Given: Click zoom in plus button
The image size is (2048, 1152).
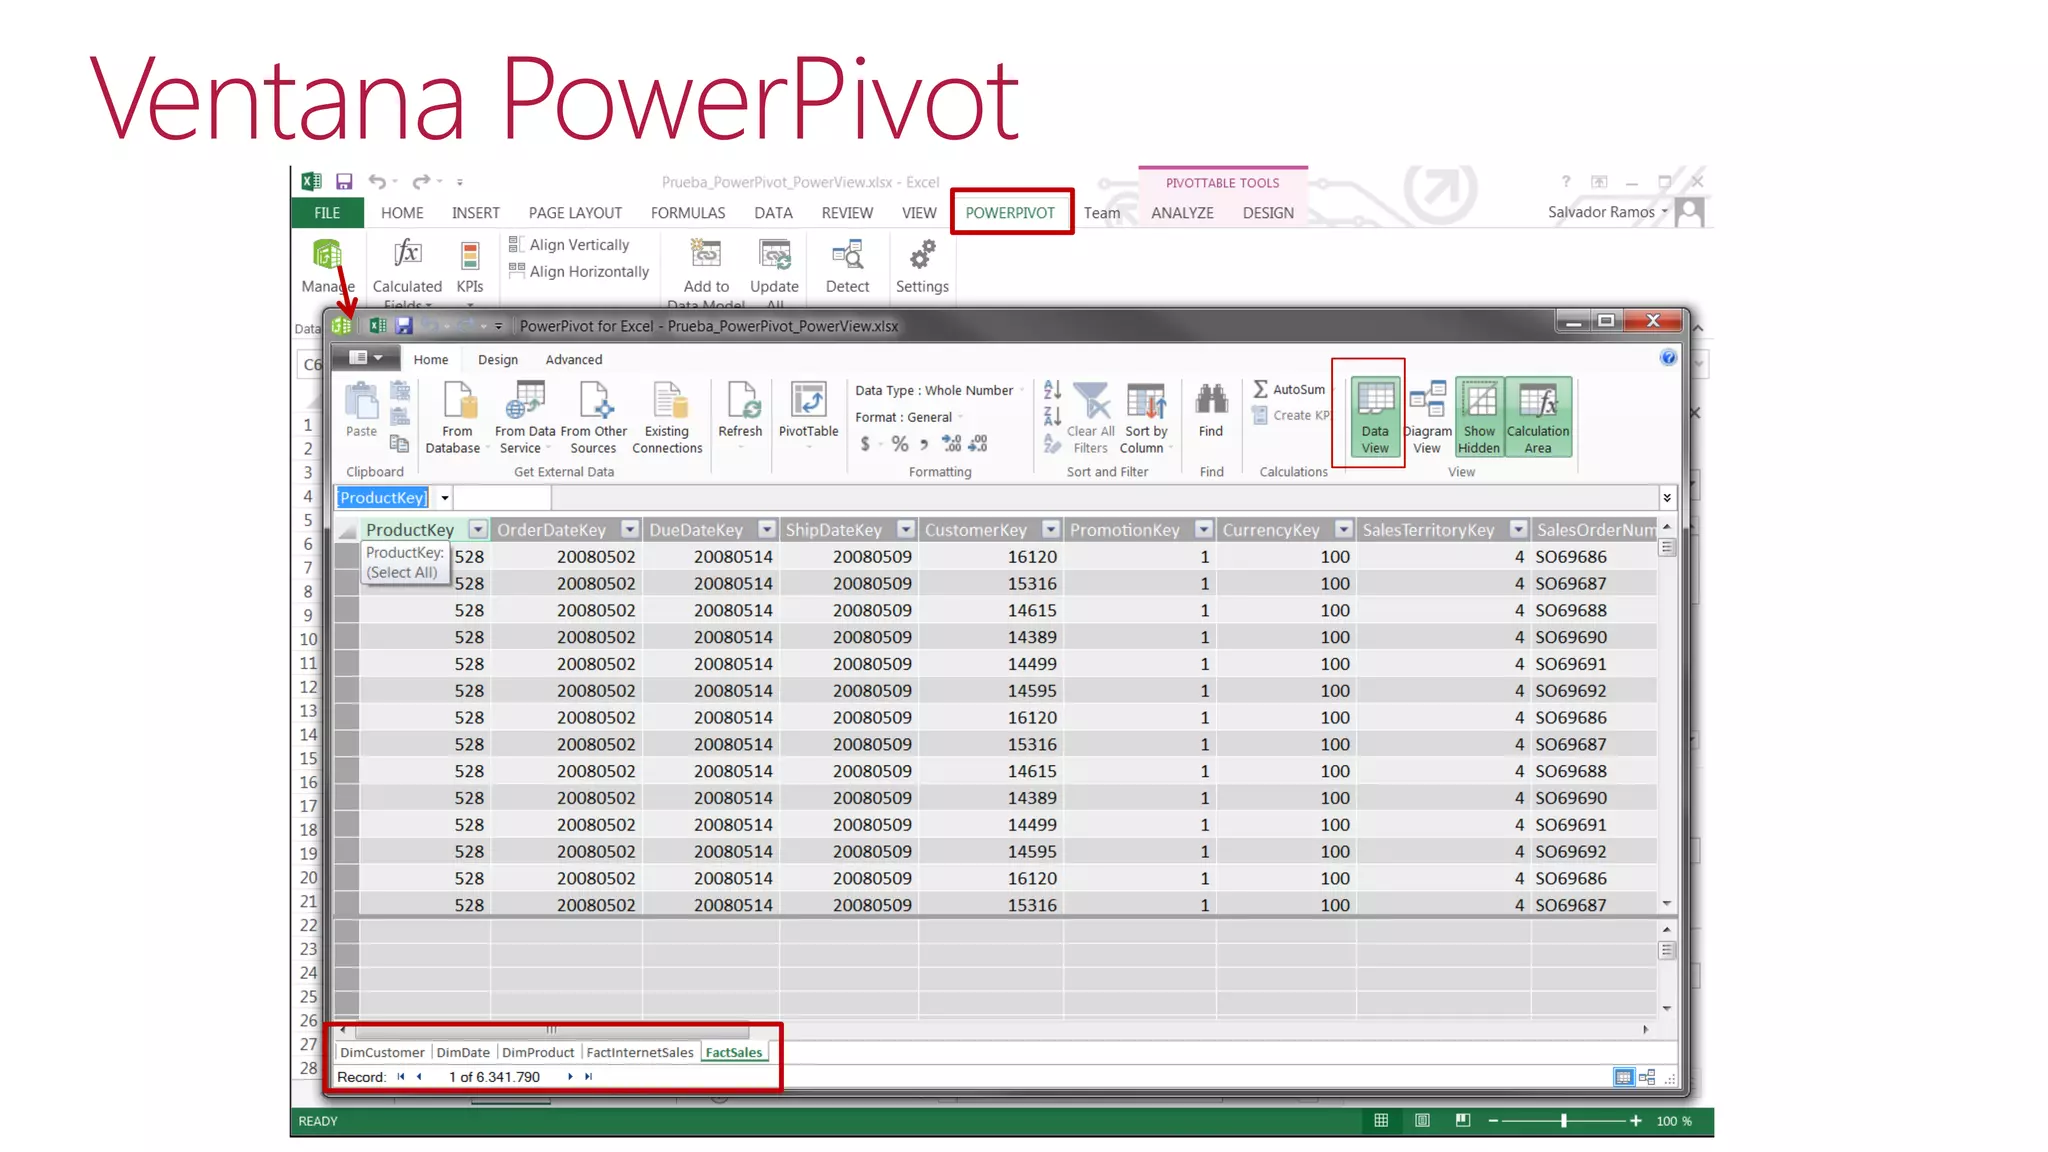Looking at the screenshot, I should click(x=1636, y=1121).
